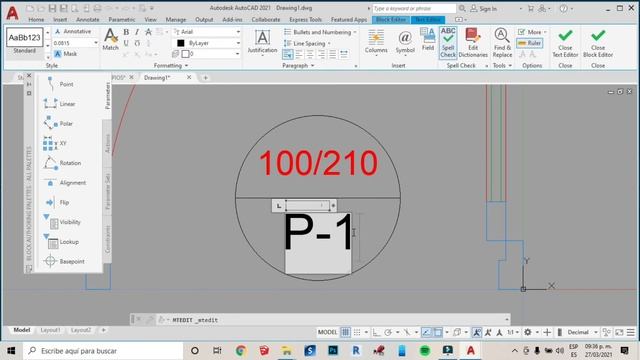640x360 pixels.
Task: Toggle grid display in status bar
Action: point(345,332)
